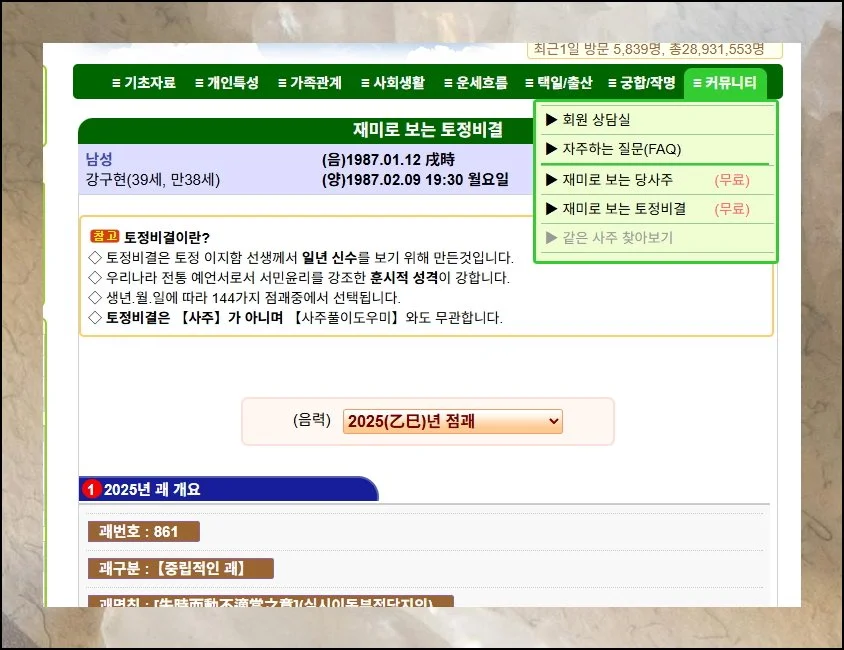This screenshot has width=844, height=650.
Task: Expand the 2025(乙巳)년 점괘 year dropdown
Action: click(452, 422)
